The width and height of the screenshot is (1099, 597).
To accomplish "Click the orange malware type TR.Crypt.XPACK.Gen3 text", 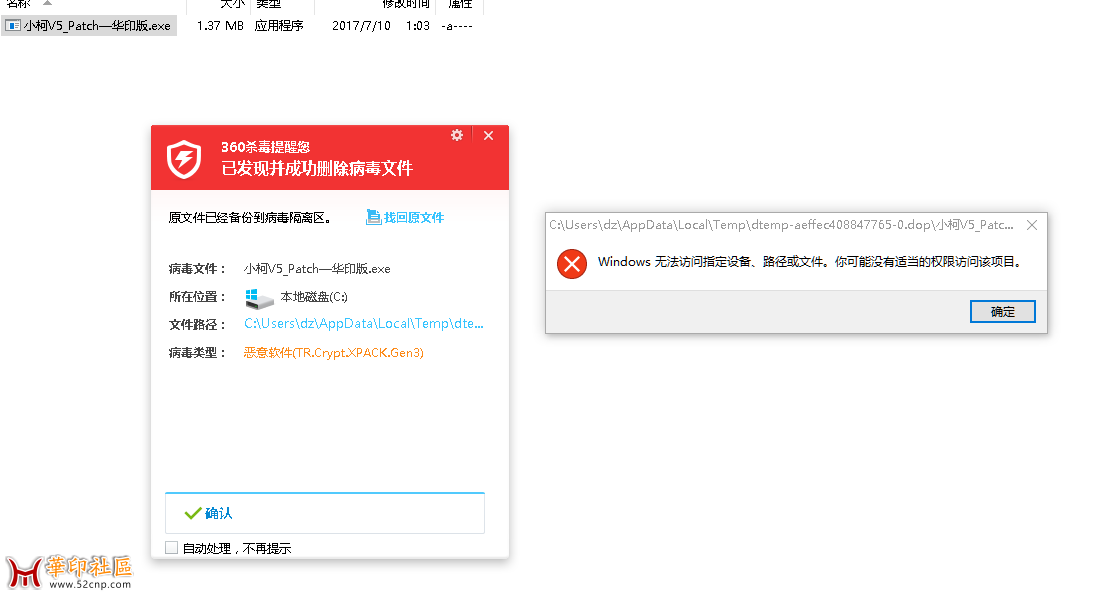I will [334, 352].
